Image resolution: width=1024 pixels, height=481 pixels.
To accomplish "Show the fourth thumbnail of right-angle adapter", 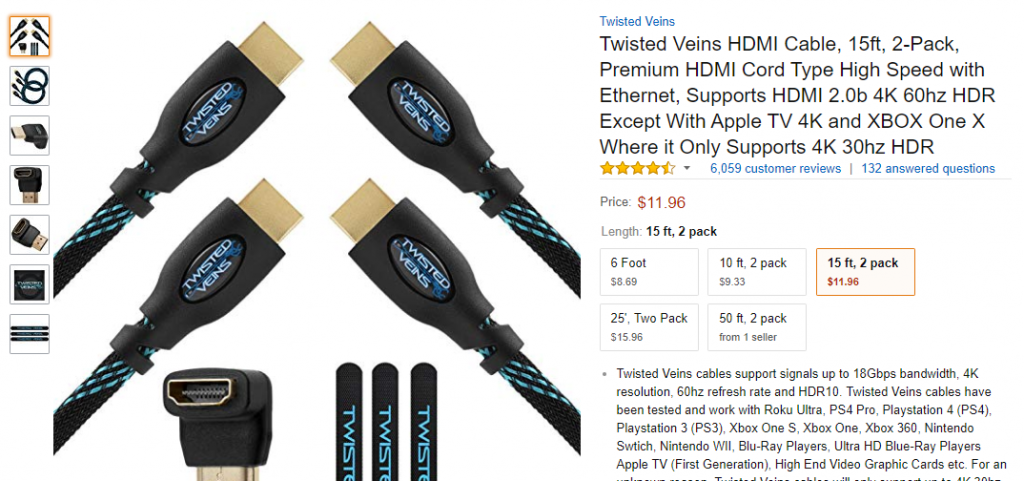I will [29, 185].
